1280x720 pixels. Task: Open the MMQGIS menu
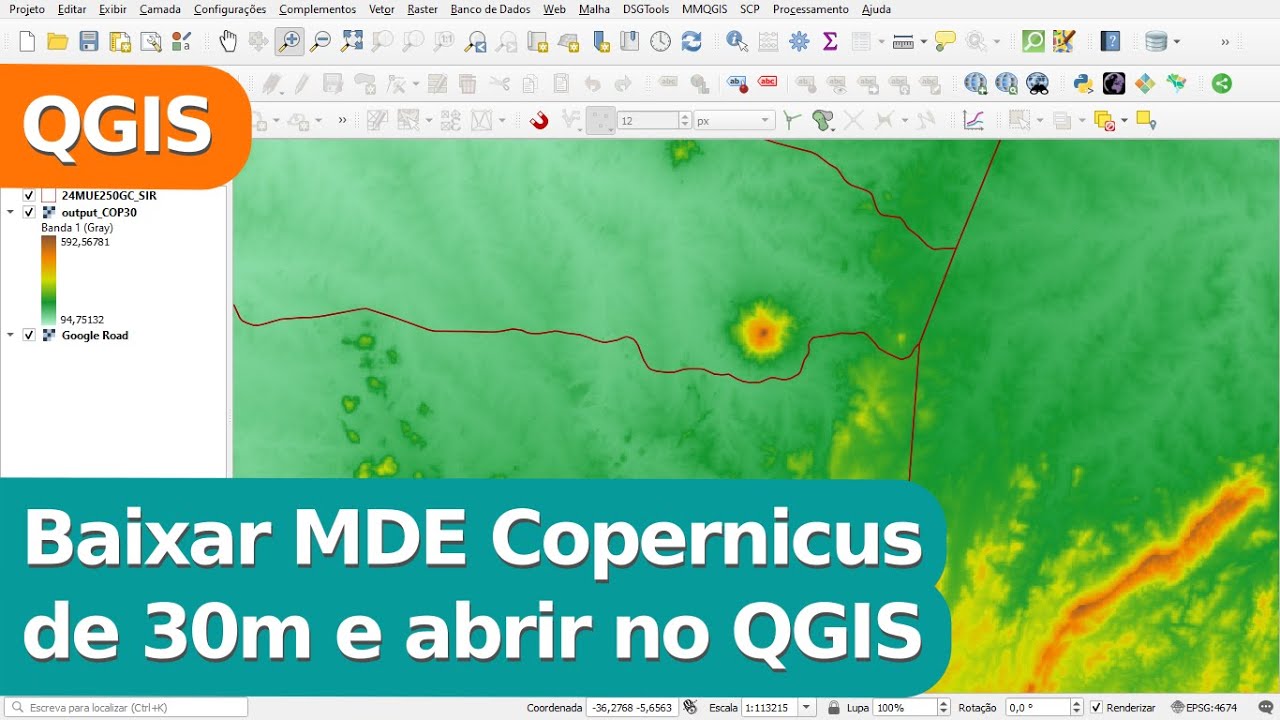click(x=705, y=9)
